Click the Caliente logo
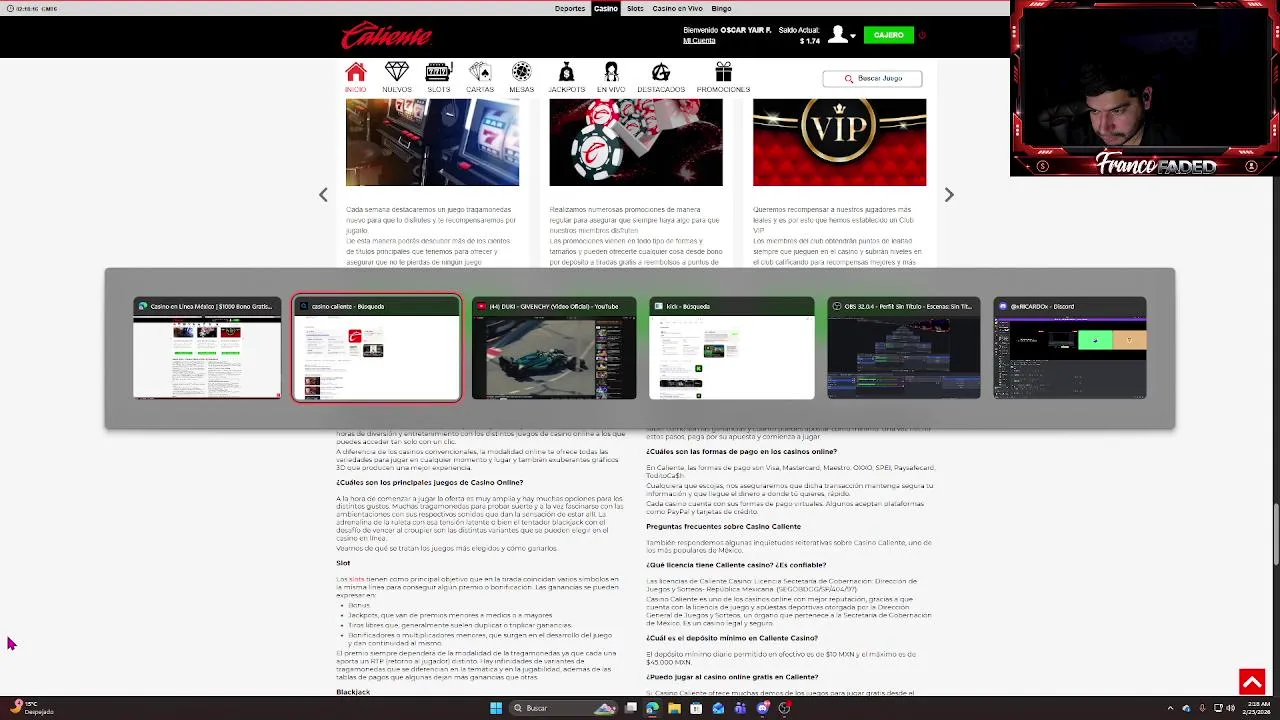This screenshot has width=1280, height=720. (x=386, y=35)
